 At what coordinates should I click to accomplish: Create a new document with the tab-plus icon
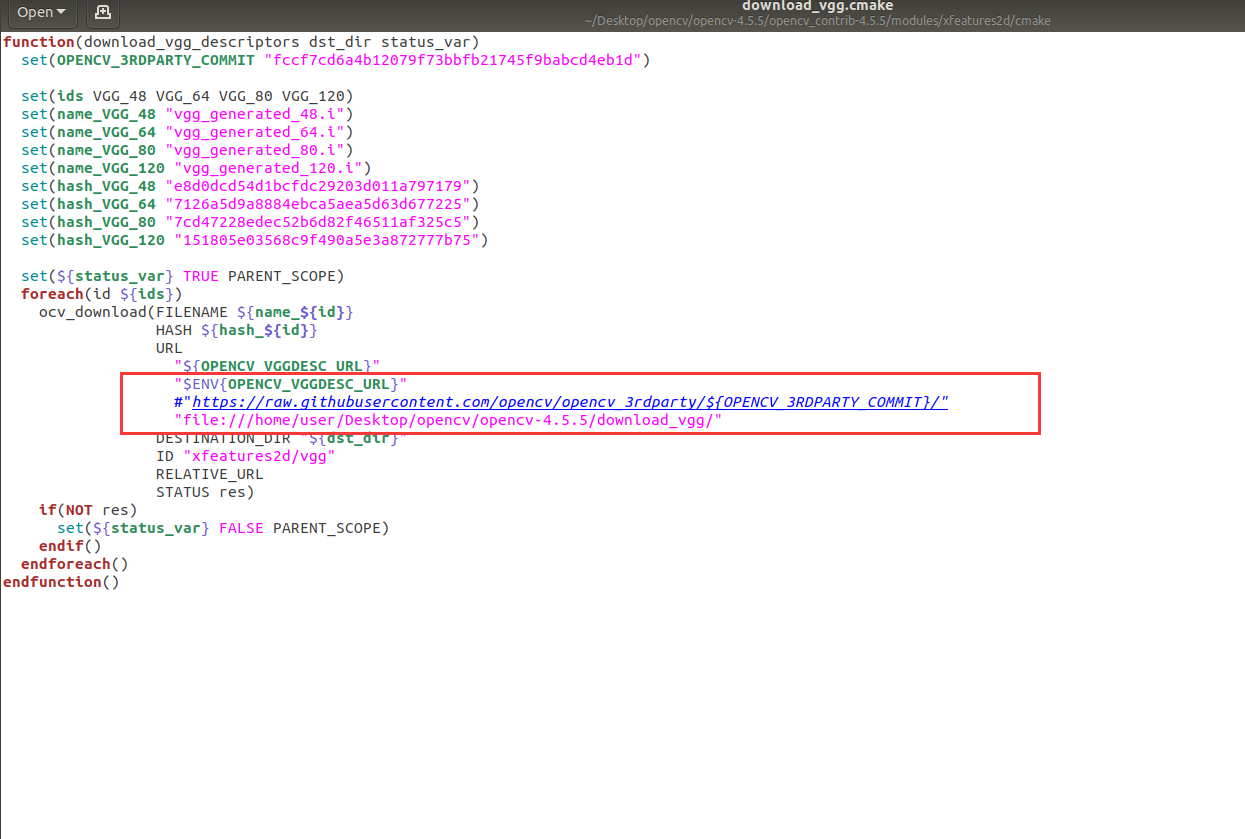click(x=101, y=13)
